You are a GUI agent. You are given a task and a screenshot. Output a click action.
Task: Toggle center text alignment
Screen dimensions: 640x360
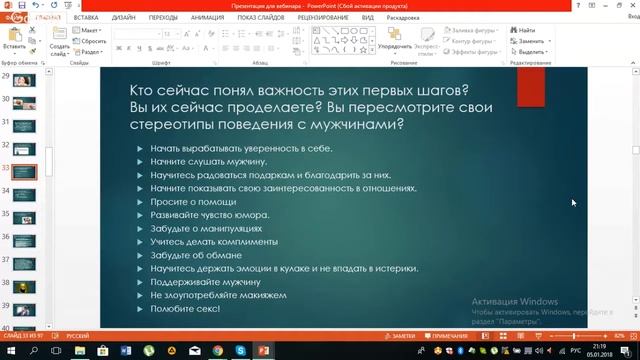(x=236, y=49)
